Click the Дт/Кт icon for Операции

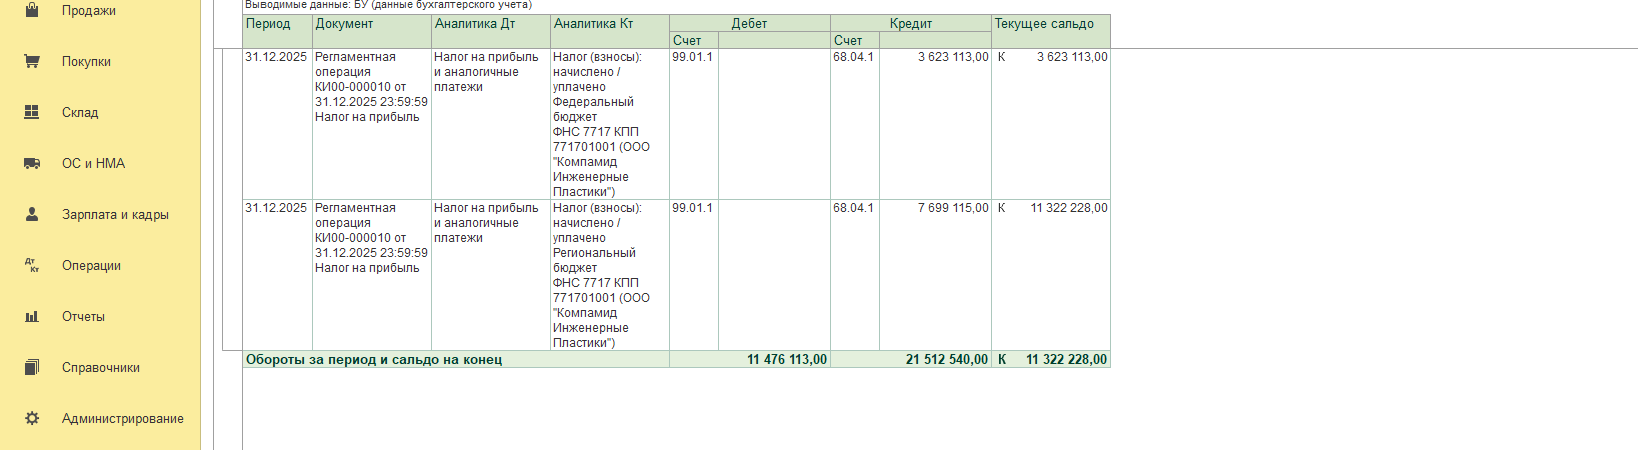click(x=32, y=265)
